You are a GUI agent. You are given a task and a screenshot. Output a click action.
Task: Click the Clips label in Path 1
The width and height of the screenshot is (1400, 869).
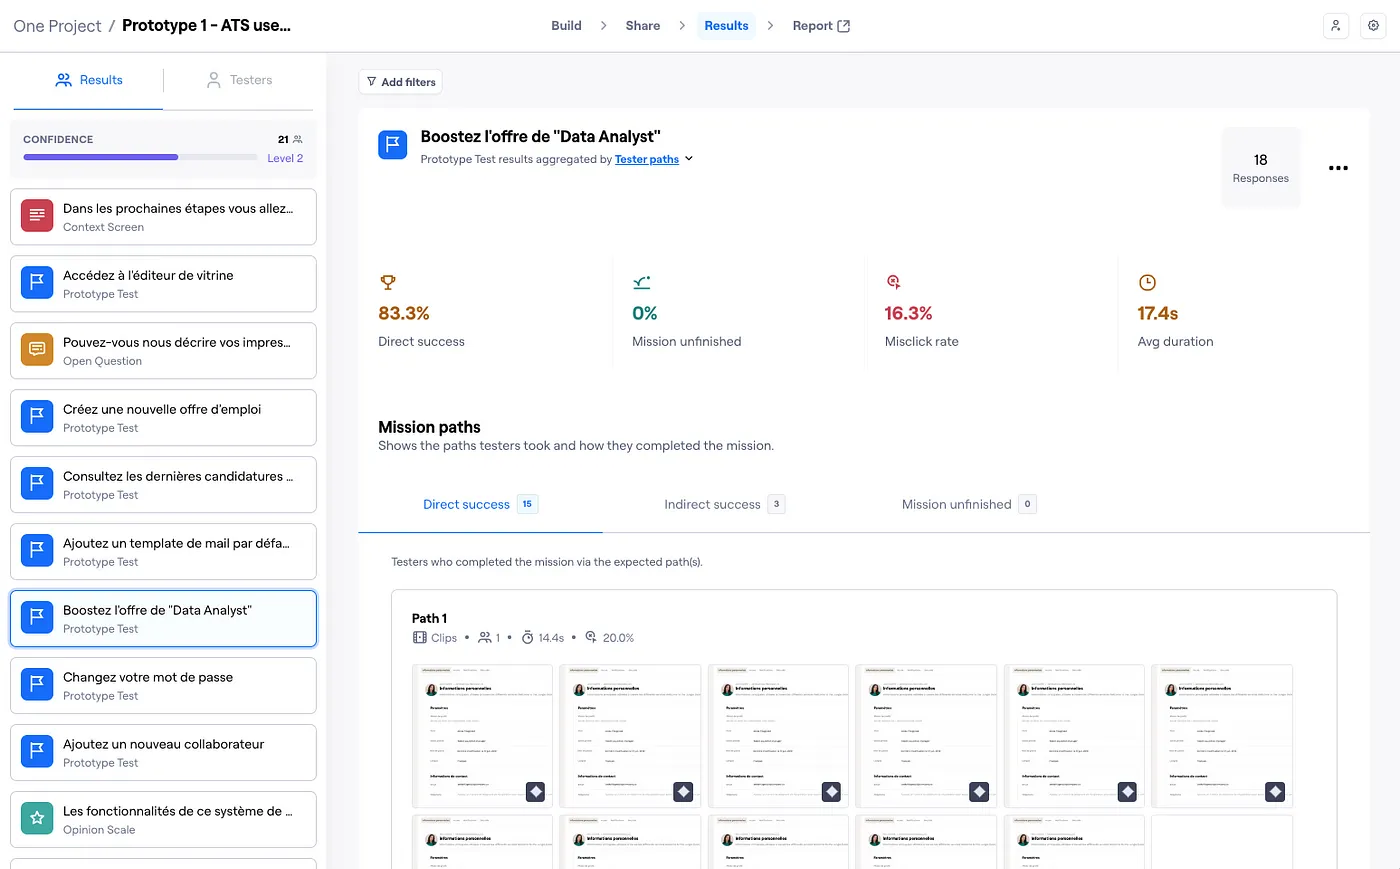tap(444, 638)
